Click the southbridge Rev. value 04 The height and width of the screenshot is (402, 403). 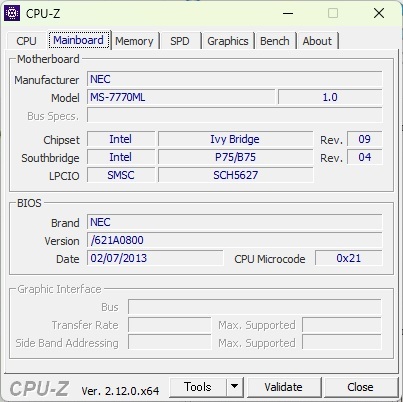[365, 157]
